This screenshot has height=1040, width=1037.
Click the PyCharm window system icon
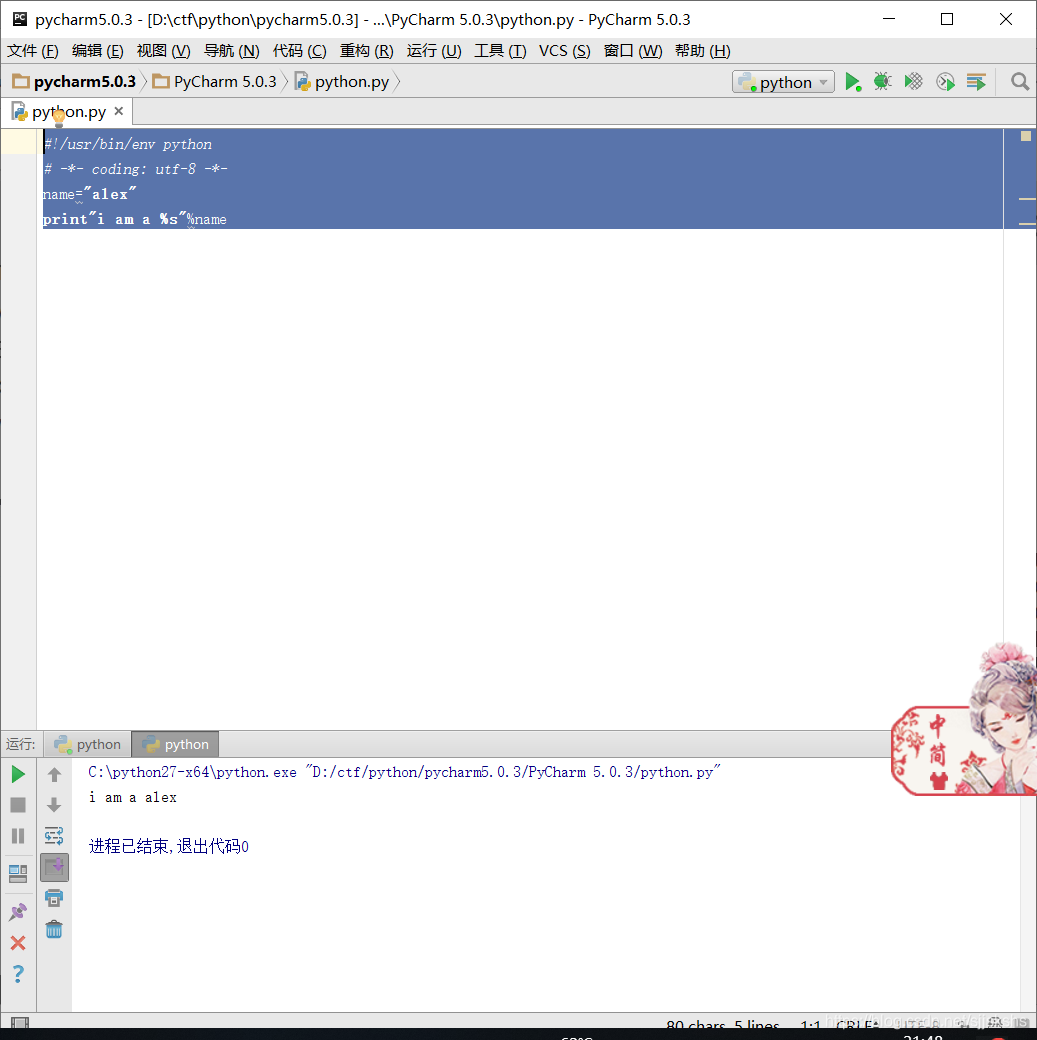pyautogui.click(x=20, y=19)
